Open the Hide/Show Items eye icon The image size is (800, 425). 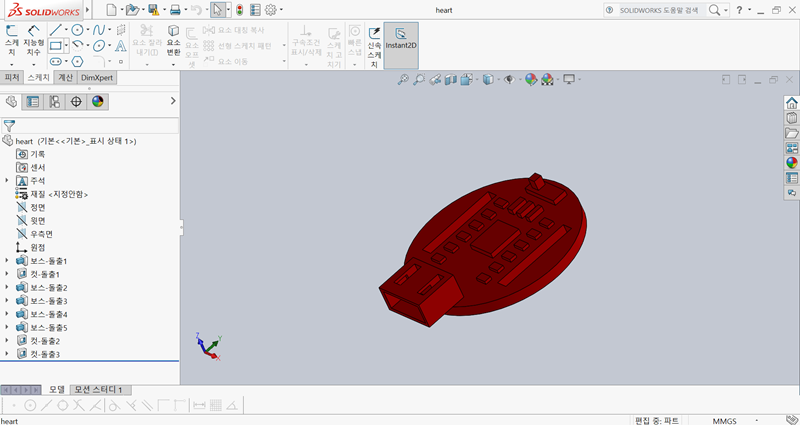[x=509, y=80]
